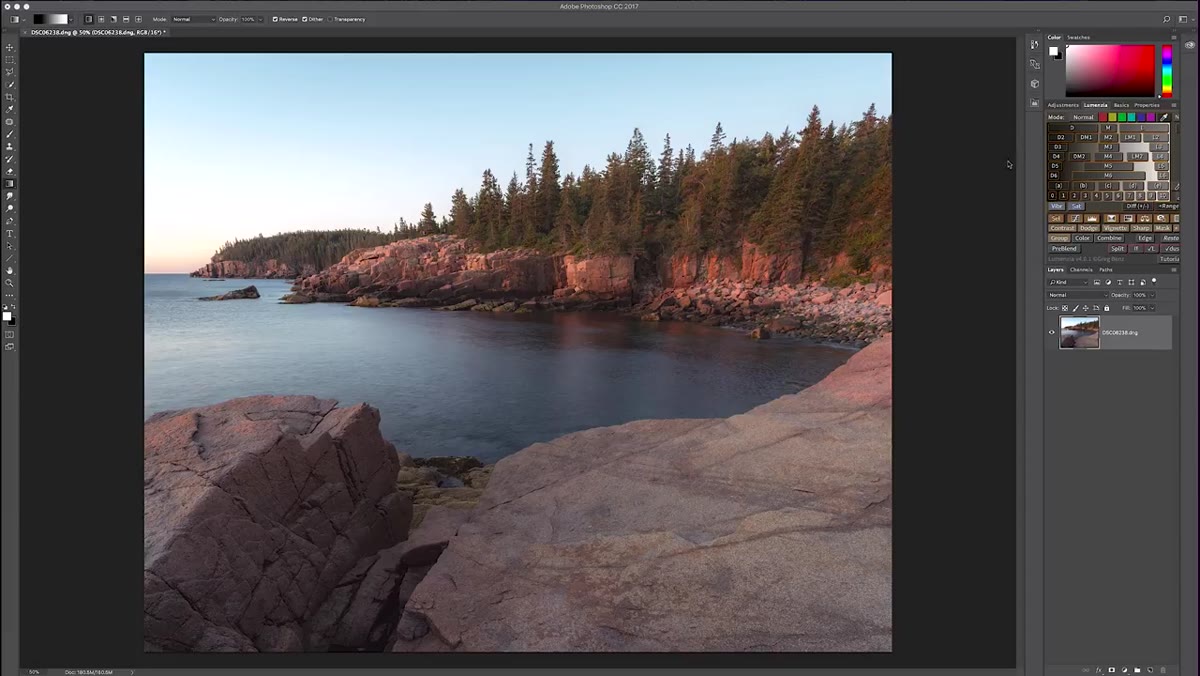Pick a hue on the vertical color slider
This screenshot has height=676, width=1200.
coord(1166,70)
